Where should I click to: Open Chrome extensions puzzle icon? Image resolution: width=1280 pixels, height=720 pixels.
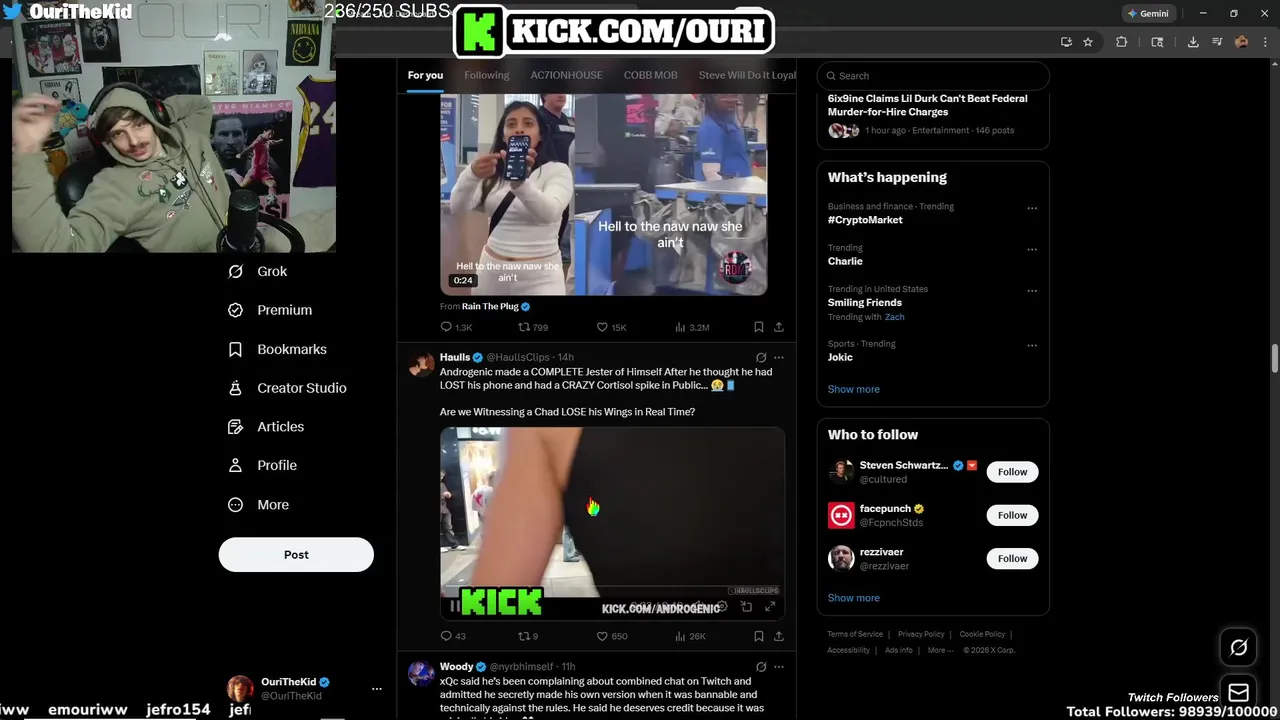pyautogui.click(x=1121, y=42)
